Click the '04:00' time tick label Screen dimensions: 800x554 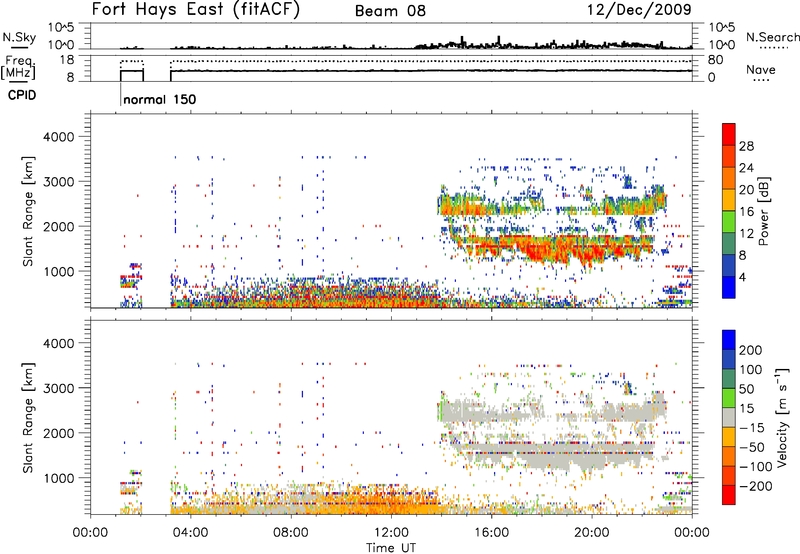tap(191, 533)
